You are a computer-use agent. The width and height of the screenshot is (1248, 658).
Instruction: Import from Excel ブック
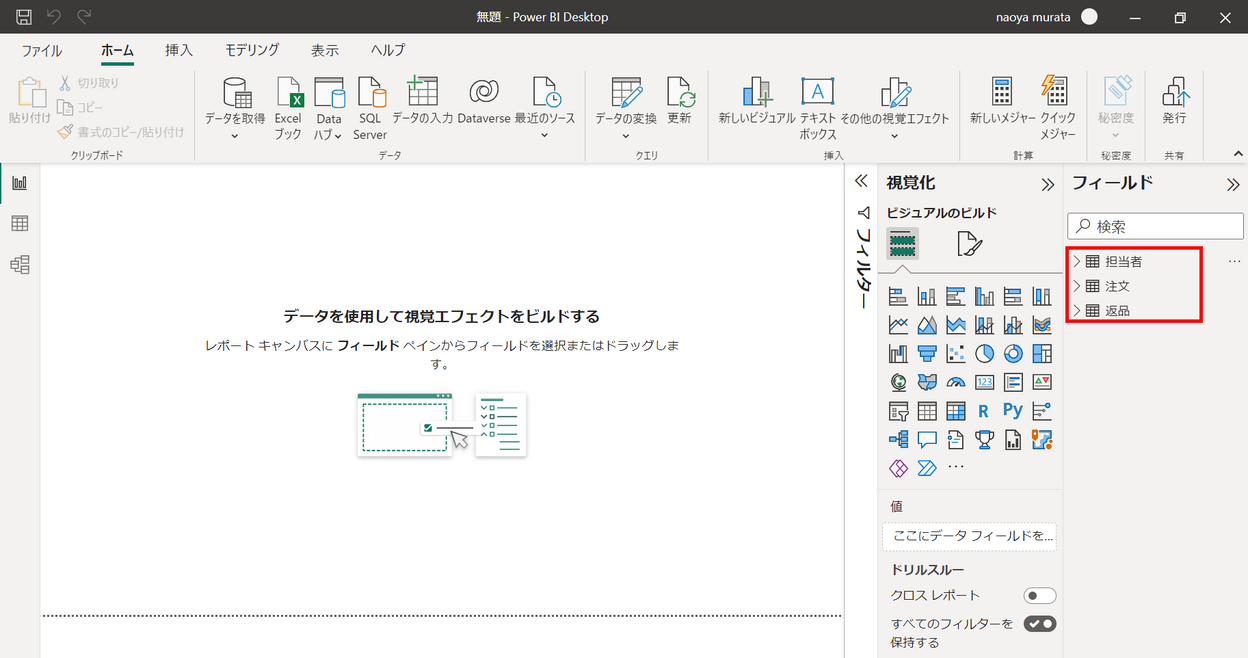click(x=288, y=108)
